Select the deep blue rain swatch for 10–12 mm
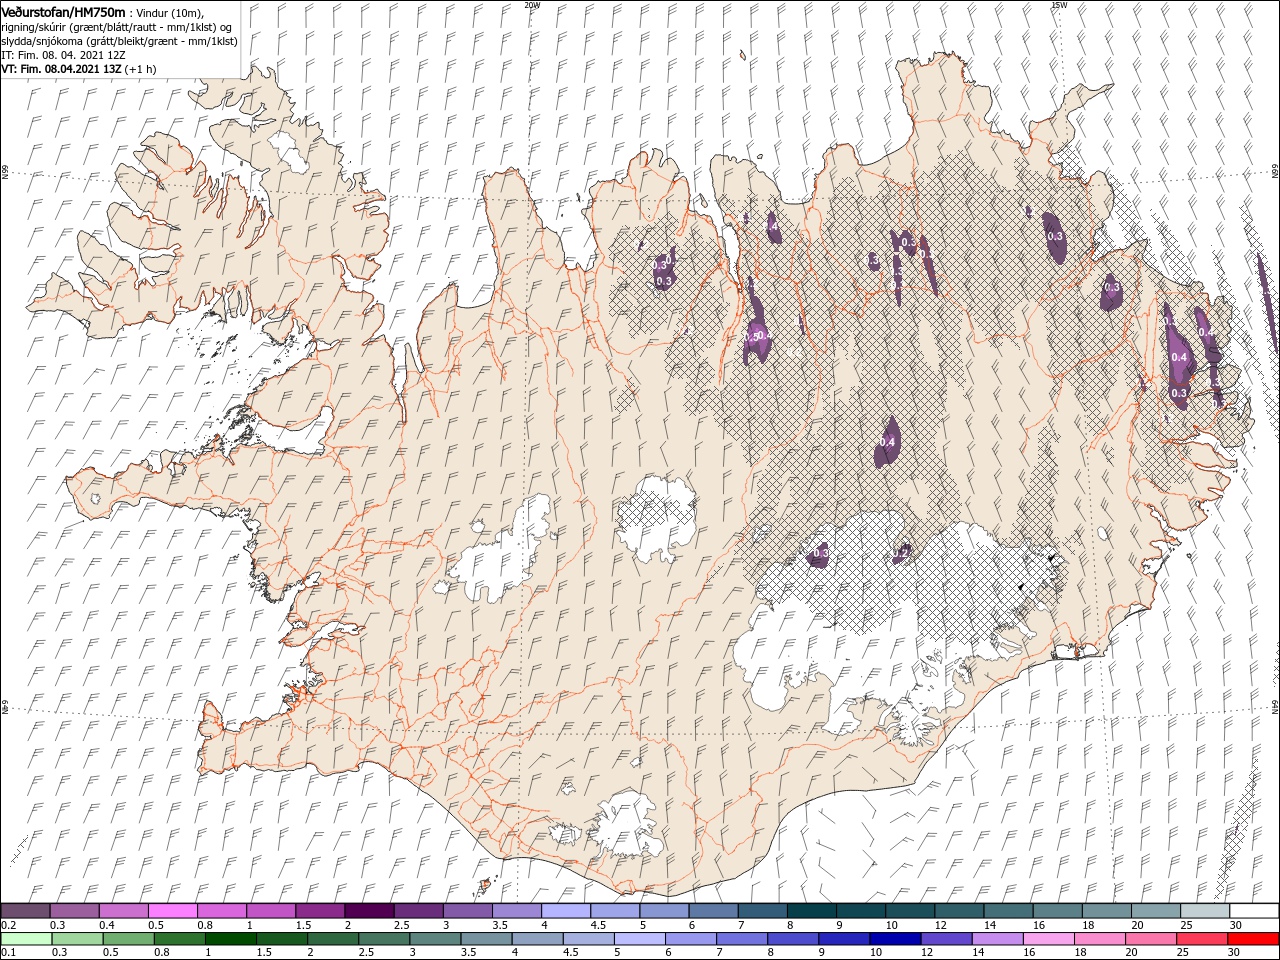1280x960 pixels. click(x=894, y=939)
